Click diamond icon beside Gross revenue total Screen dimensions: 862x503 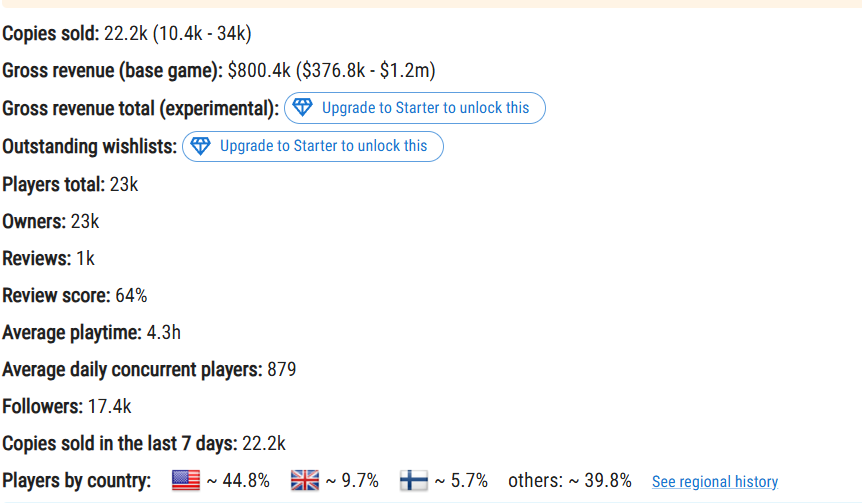[302, 107]
